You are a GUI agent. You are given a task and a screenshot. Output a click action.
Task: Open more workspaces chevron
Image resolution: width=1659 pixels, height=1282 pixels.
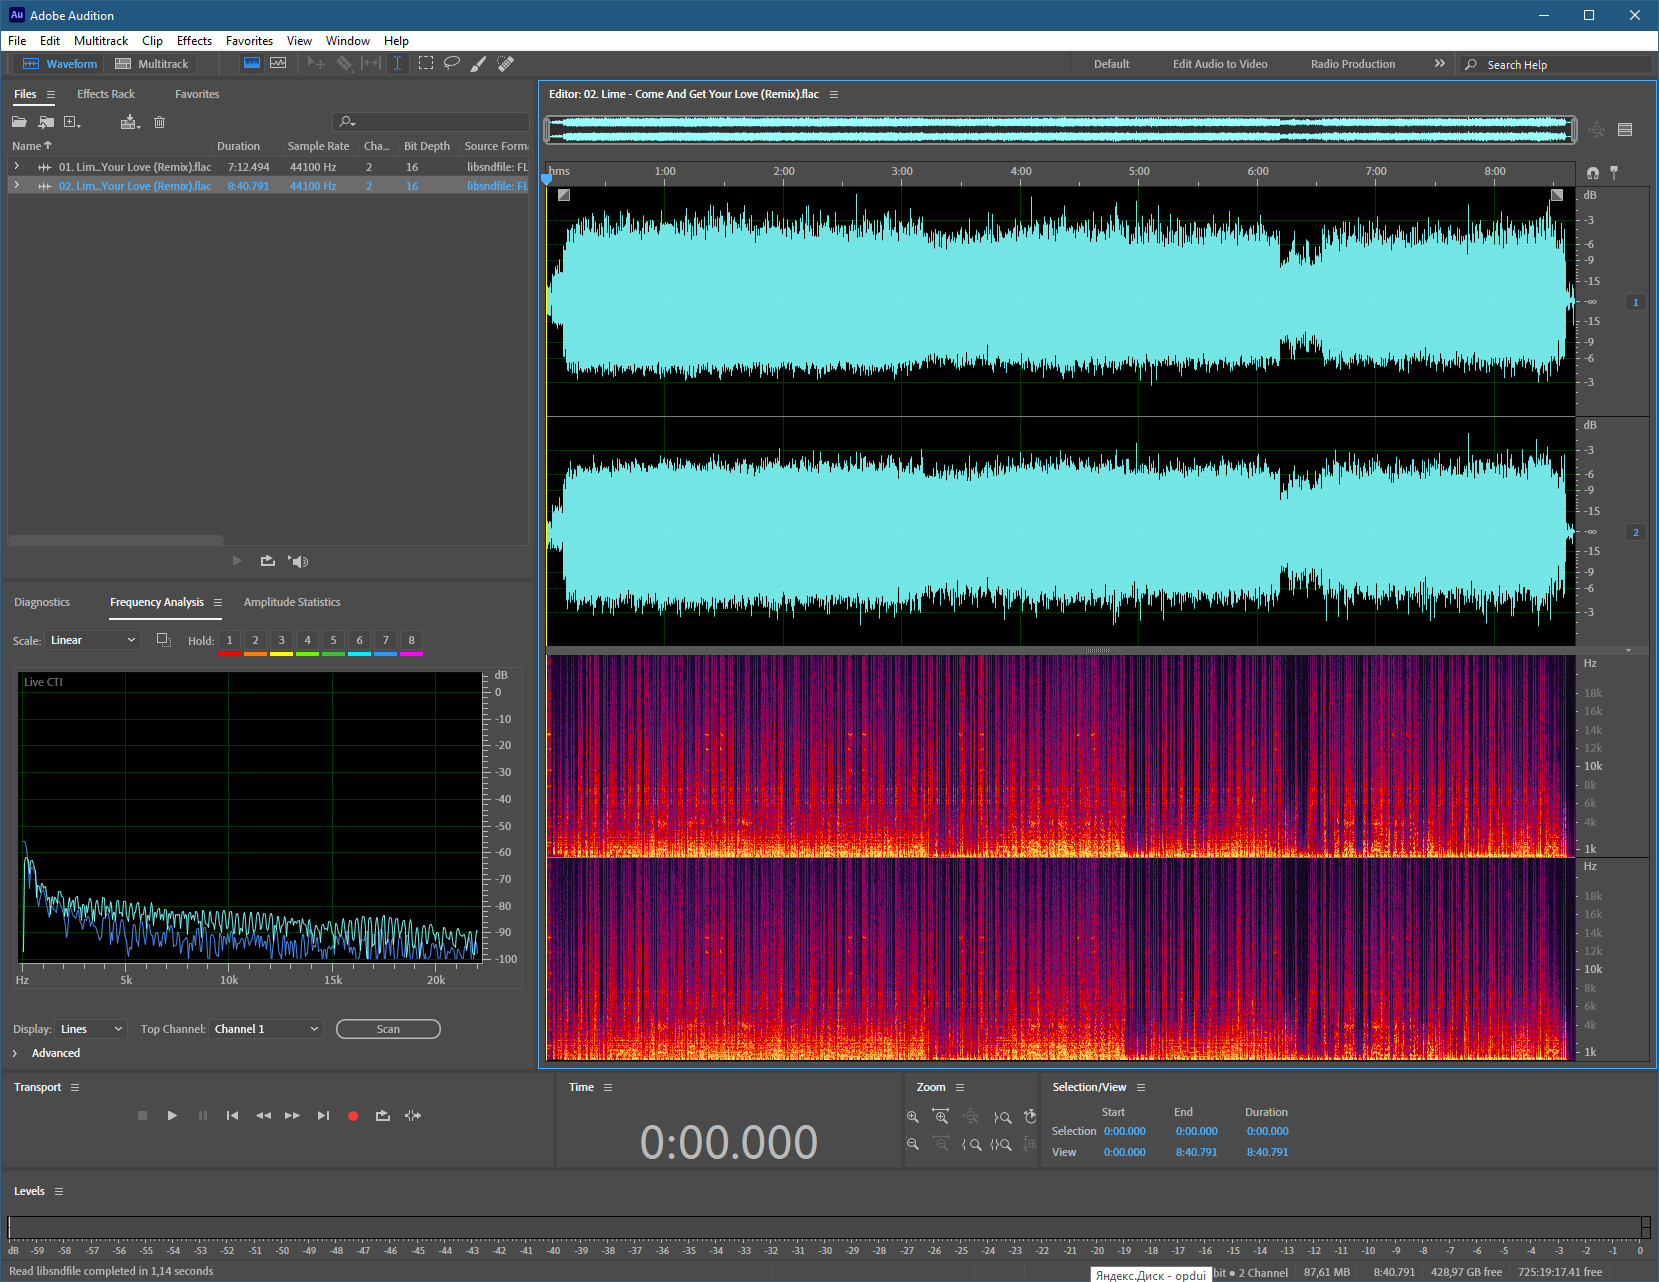click(x=1440, y=63)
